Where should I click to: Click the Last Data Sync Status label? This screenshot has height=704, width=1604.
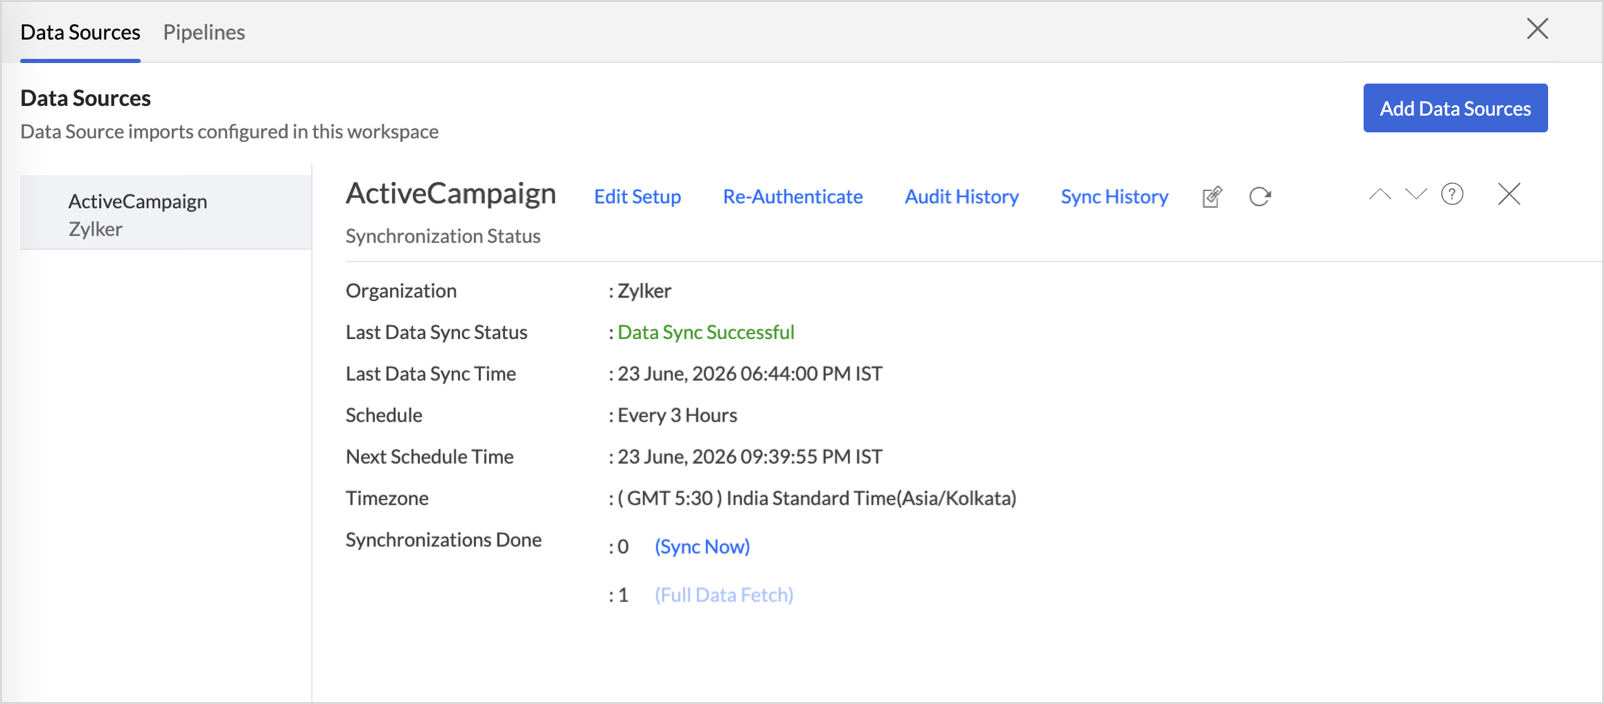pyautogui.click(x=436, y=332)
